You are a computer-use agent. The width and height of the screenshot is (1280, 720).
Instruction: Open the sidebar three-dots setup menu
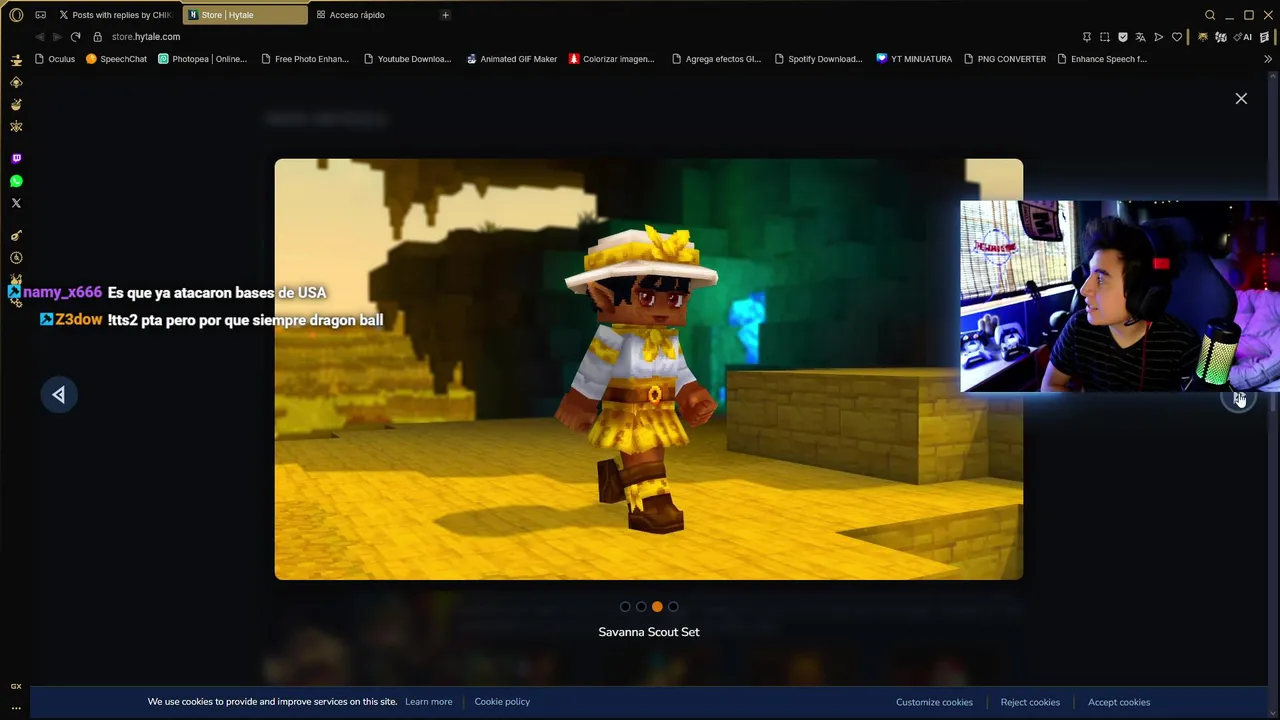point(16,707)
